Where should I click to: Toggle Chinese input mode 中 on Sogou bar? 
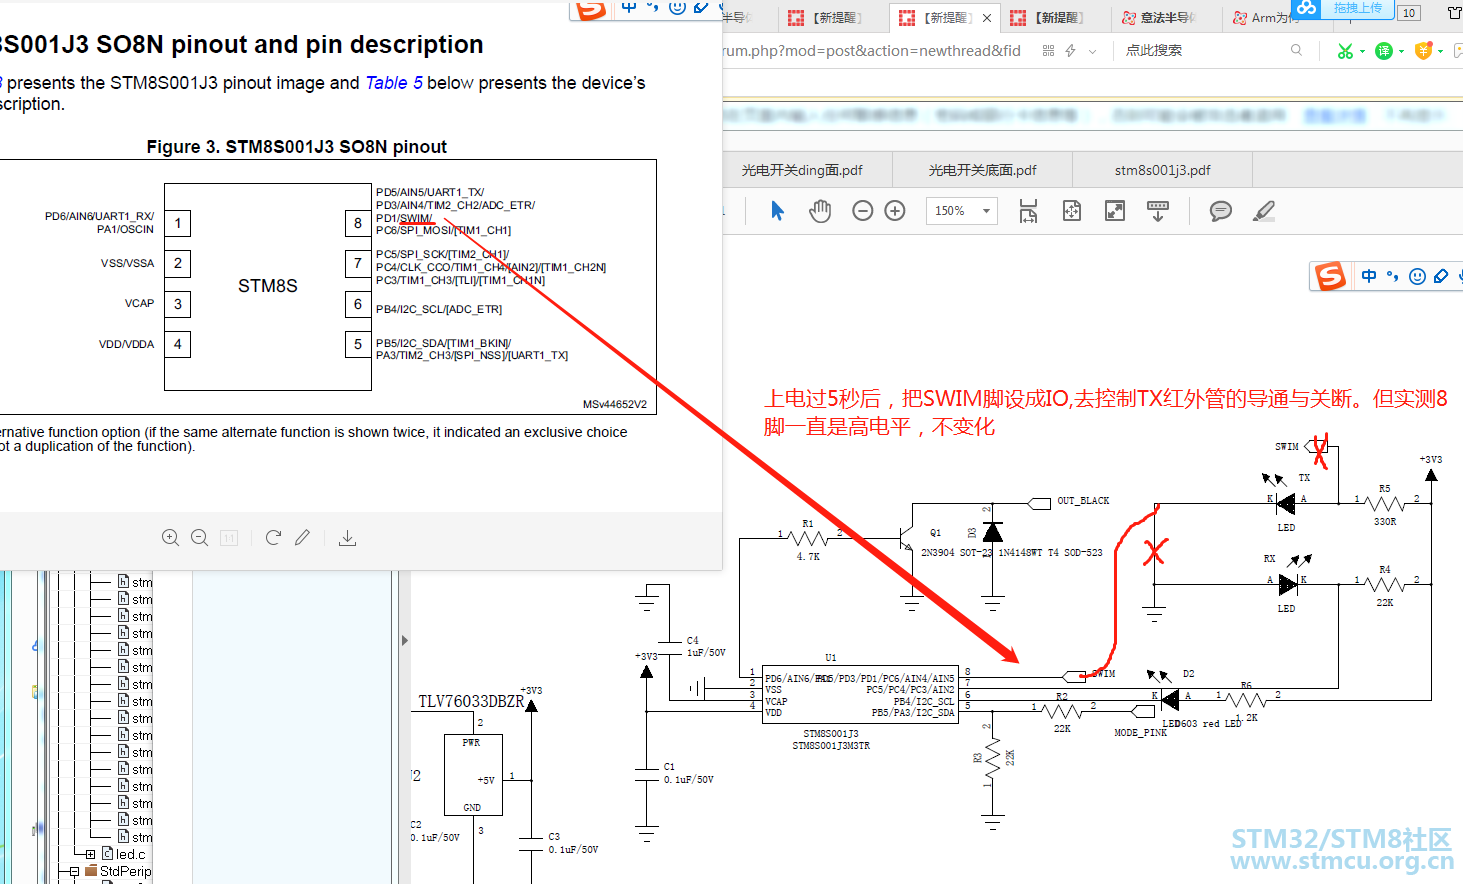tap(1369, 276)
